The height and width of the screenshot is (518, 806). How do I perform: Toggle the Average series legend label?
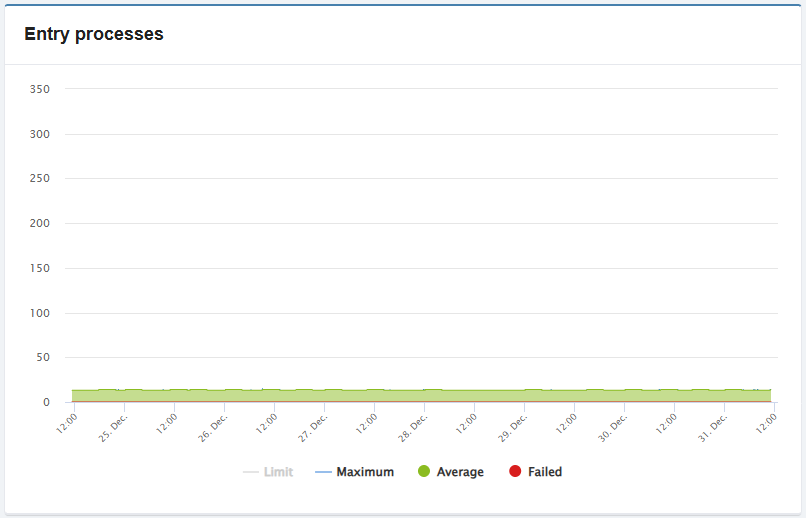(460, 472)
